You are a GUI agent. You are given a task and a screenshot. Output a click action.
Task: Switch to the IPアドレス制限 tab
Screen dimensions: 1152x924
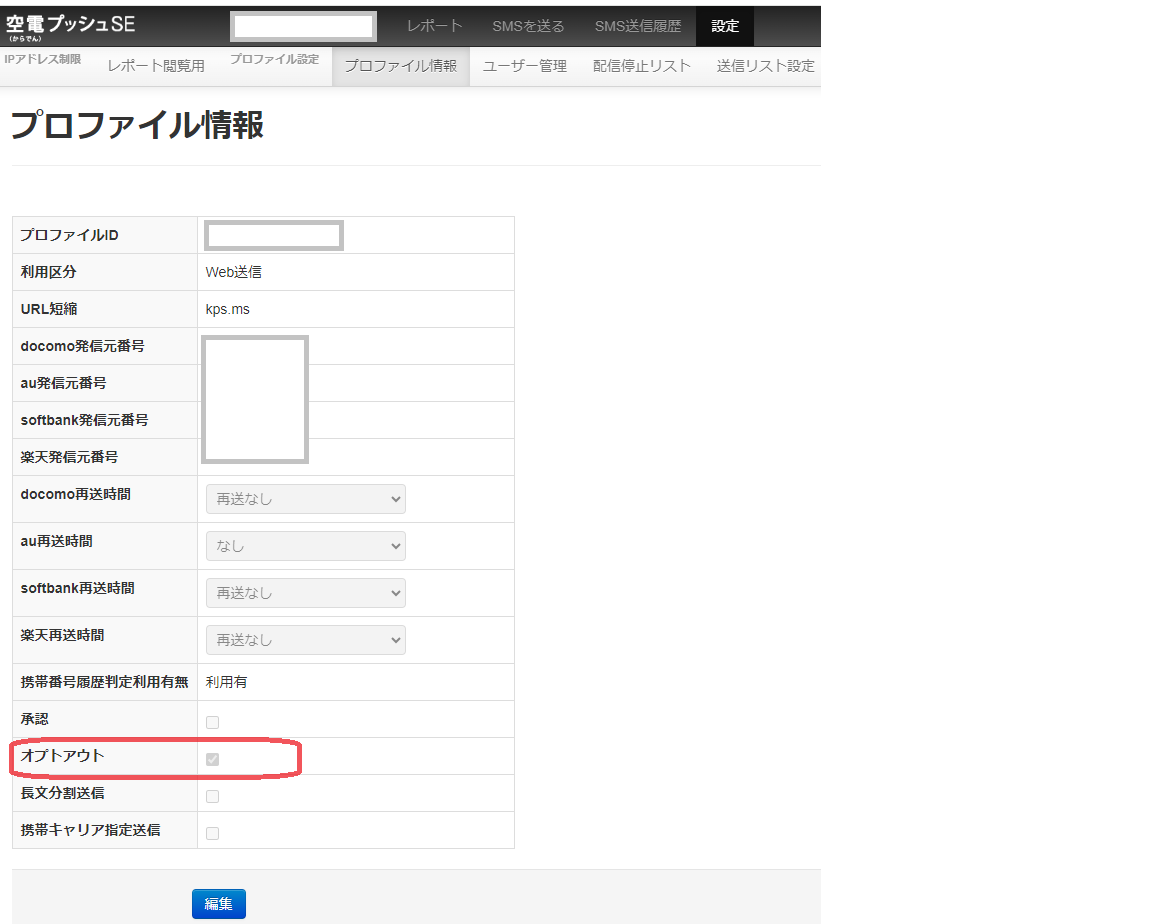click(x=43, y=59)
